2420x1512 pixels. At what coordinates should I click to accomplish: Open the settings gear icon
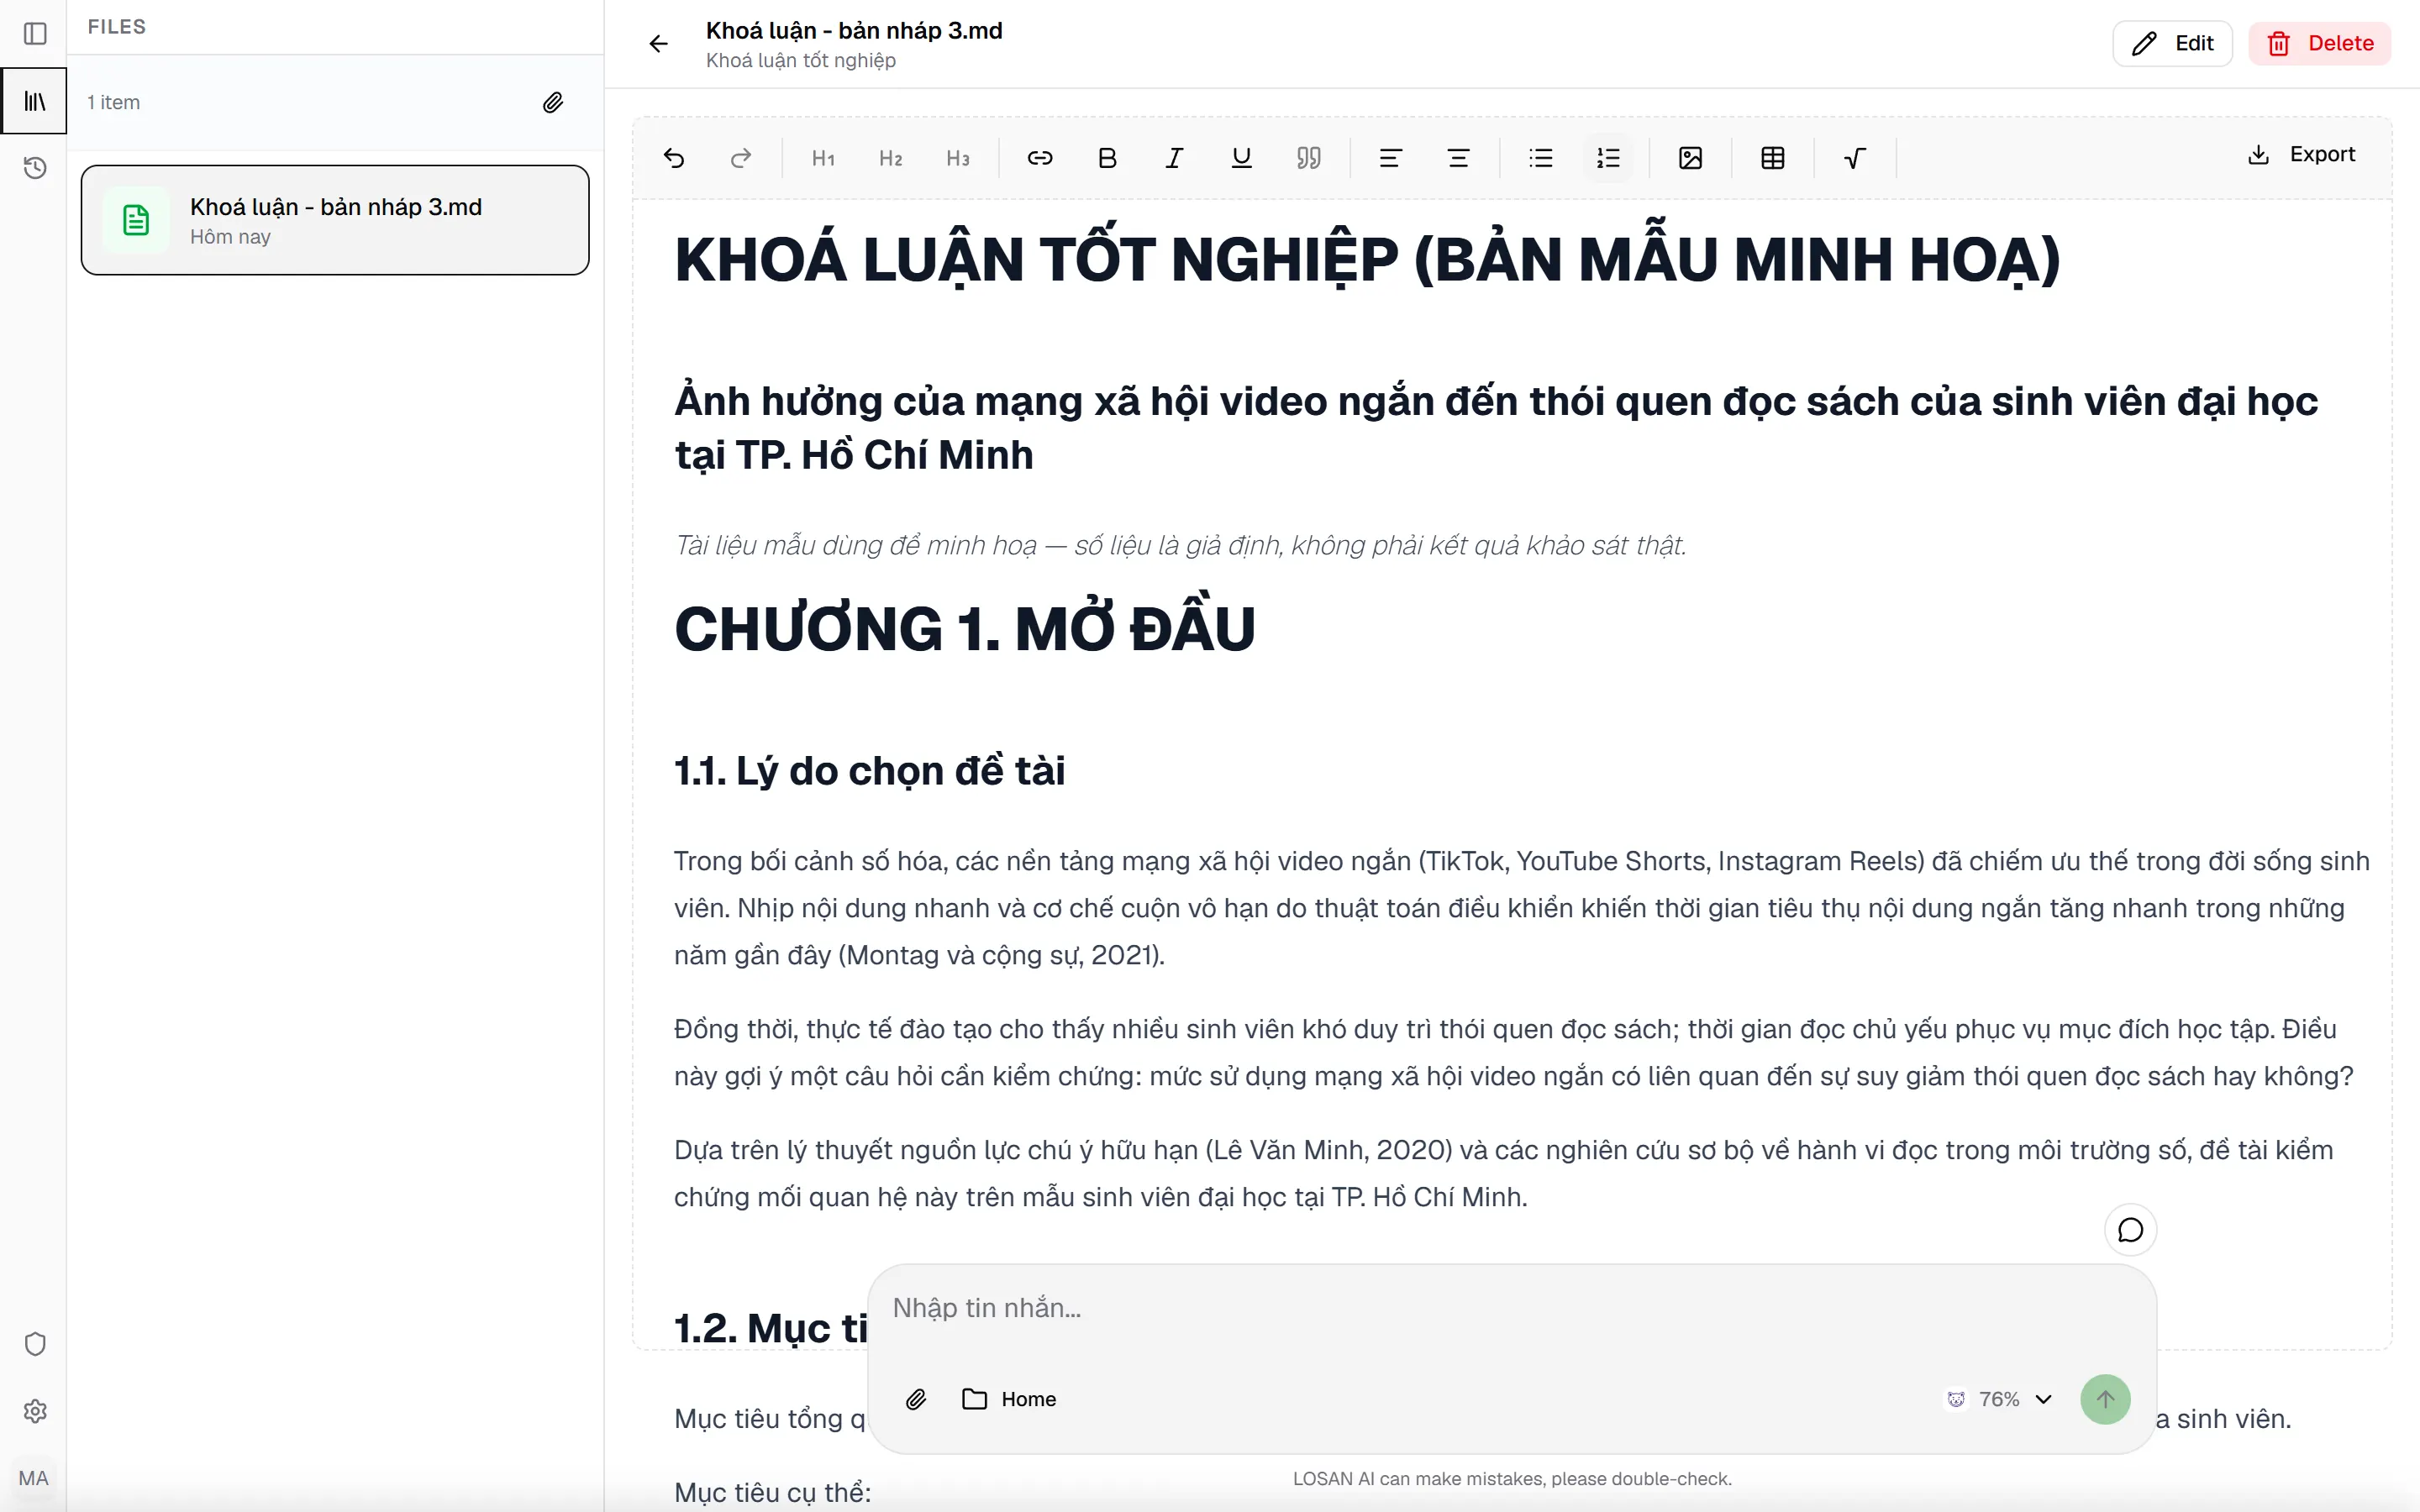click(34, 1411)
